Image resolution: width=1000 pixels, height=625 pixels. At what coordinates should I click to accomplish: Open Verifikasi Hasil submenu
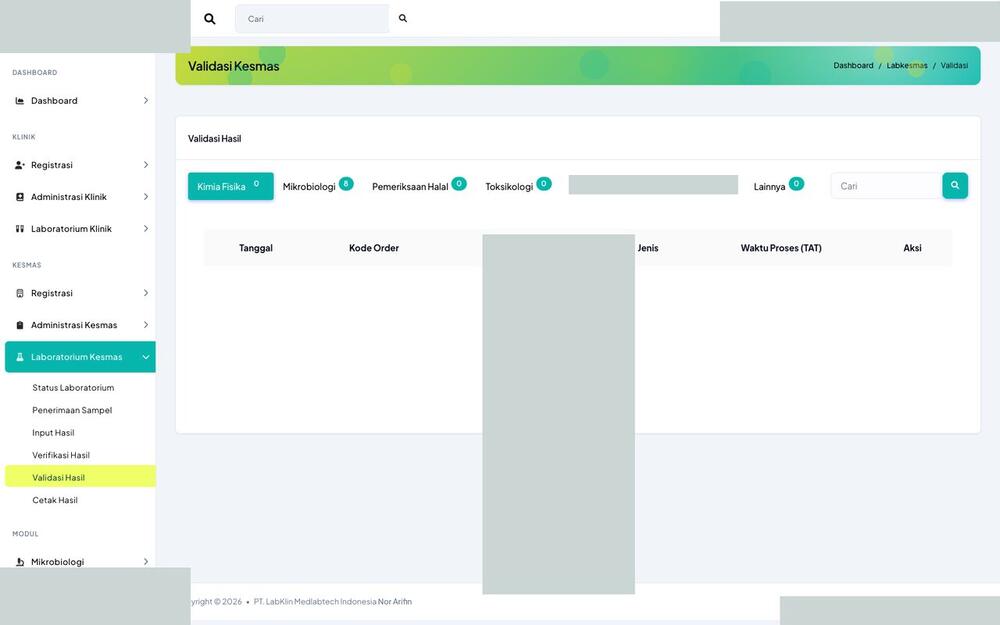tap(61, 455)
